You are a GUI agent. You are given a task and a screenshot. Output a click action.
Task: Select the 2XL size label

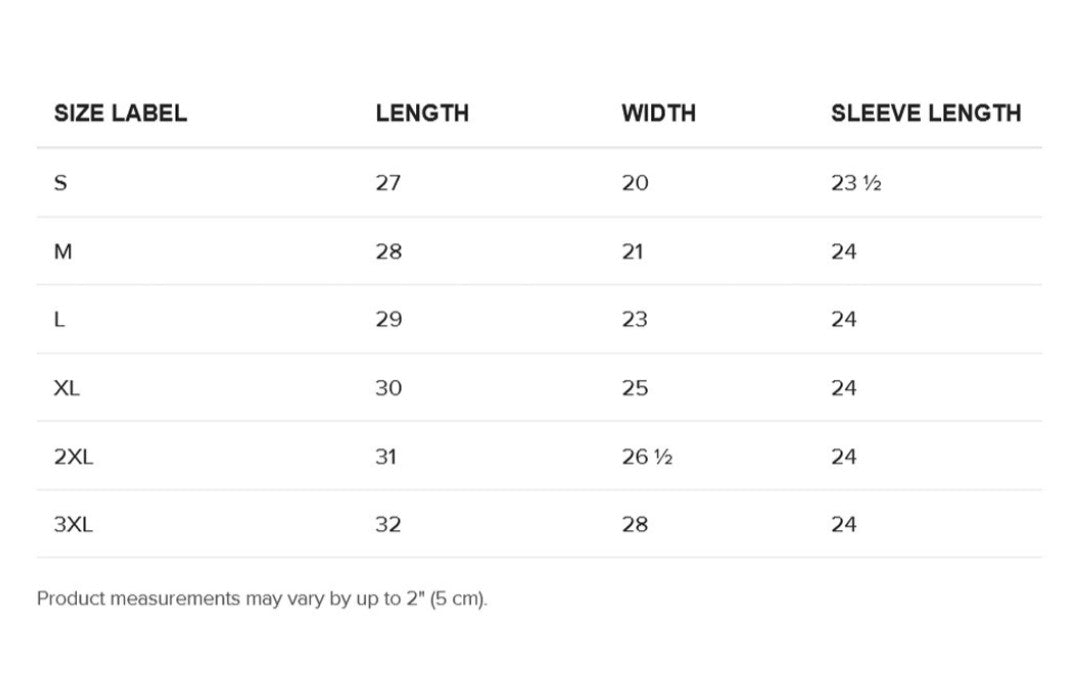(x=74, y=457)
